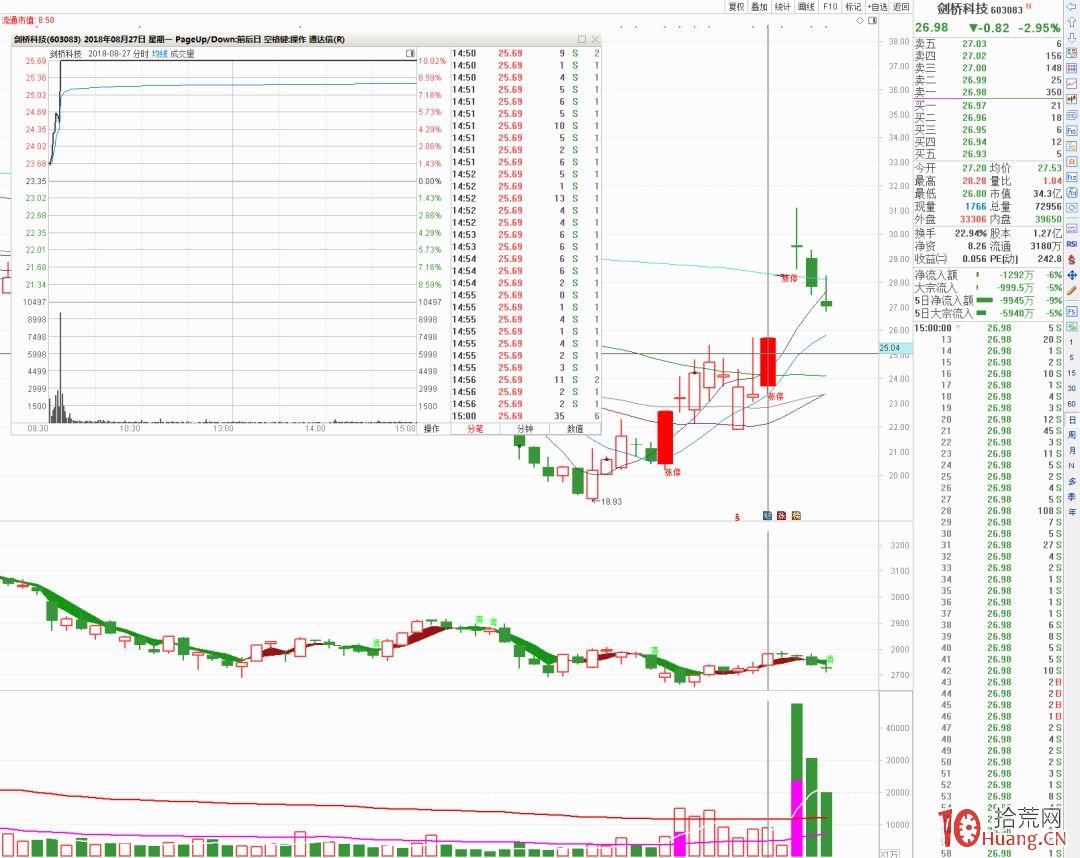
Task: Click the orange-bordered icon above Fin icon in sidebar
Action: click(x=1072, y=162)
